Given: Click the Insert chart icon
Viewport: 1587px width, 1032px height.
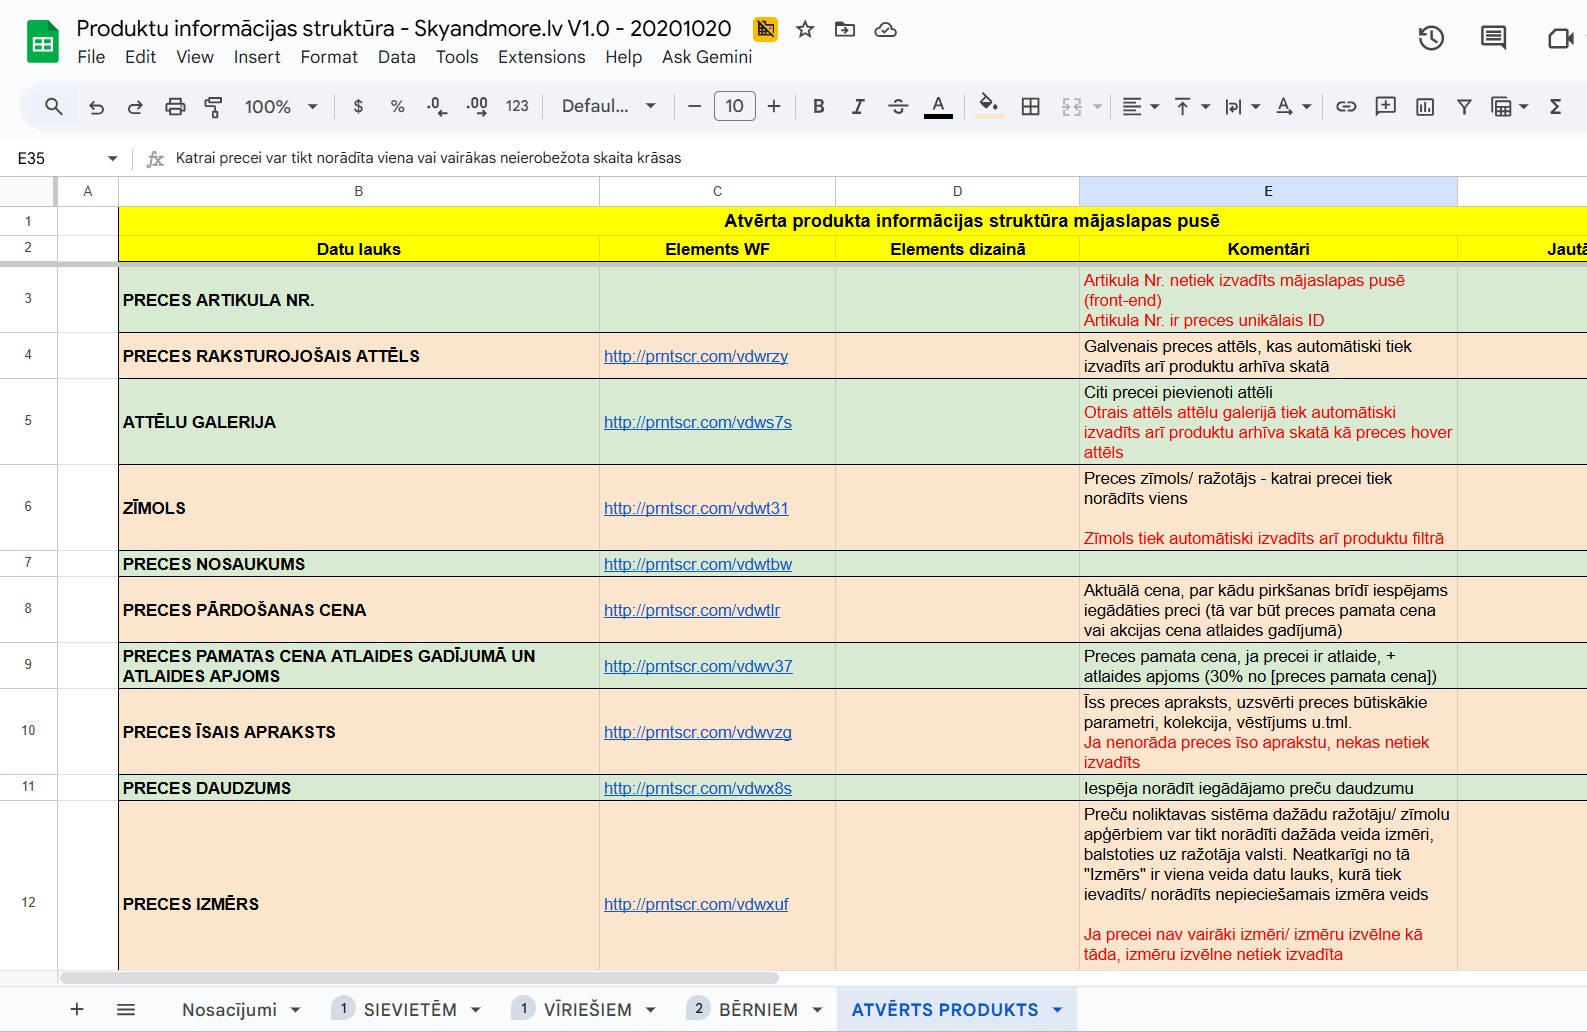Looking at the screenshot, I should 1425,107.
